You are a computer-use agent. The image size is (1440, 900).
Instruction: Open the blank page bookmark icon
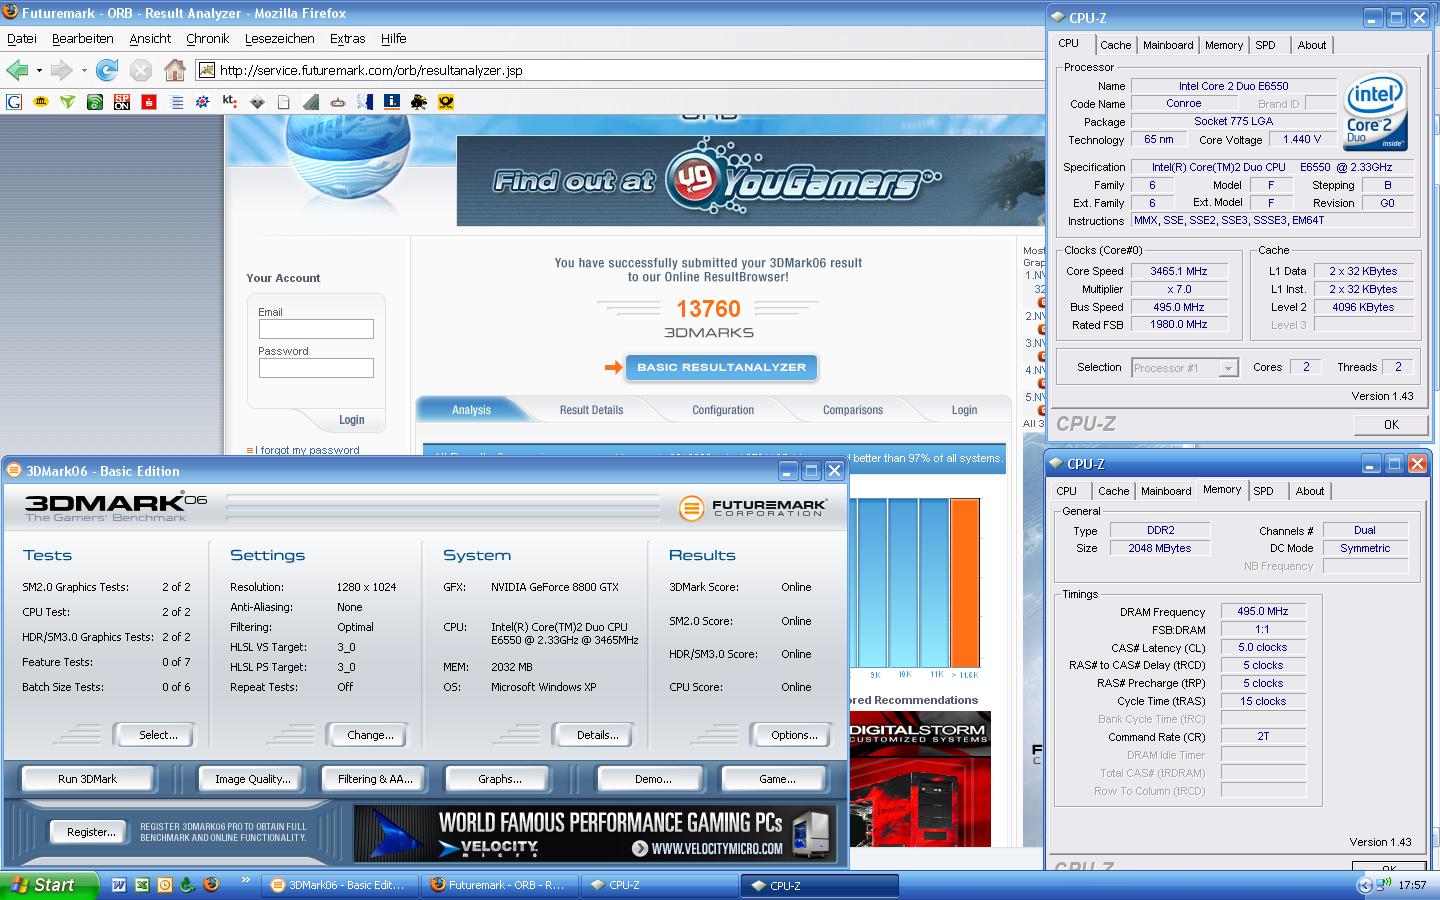click(x=284, y=101)
